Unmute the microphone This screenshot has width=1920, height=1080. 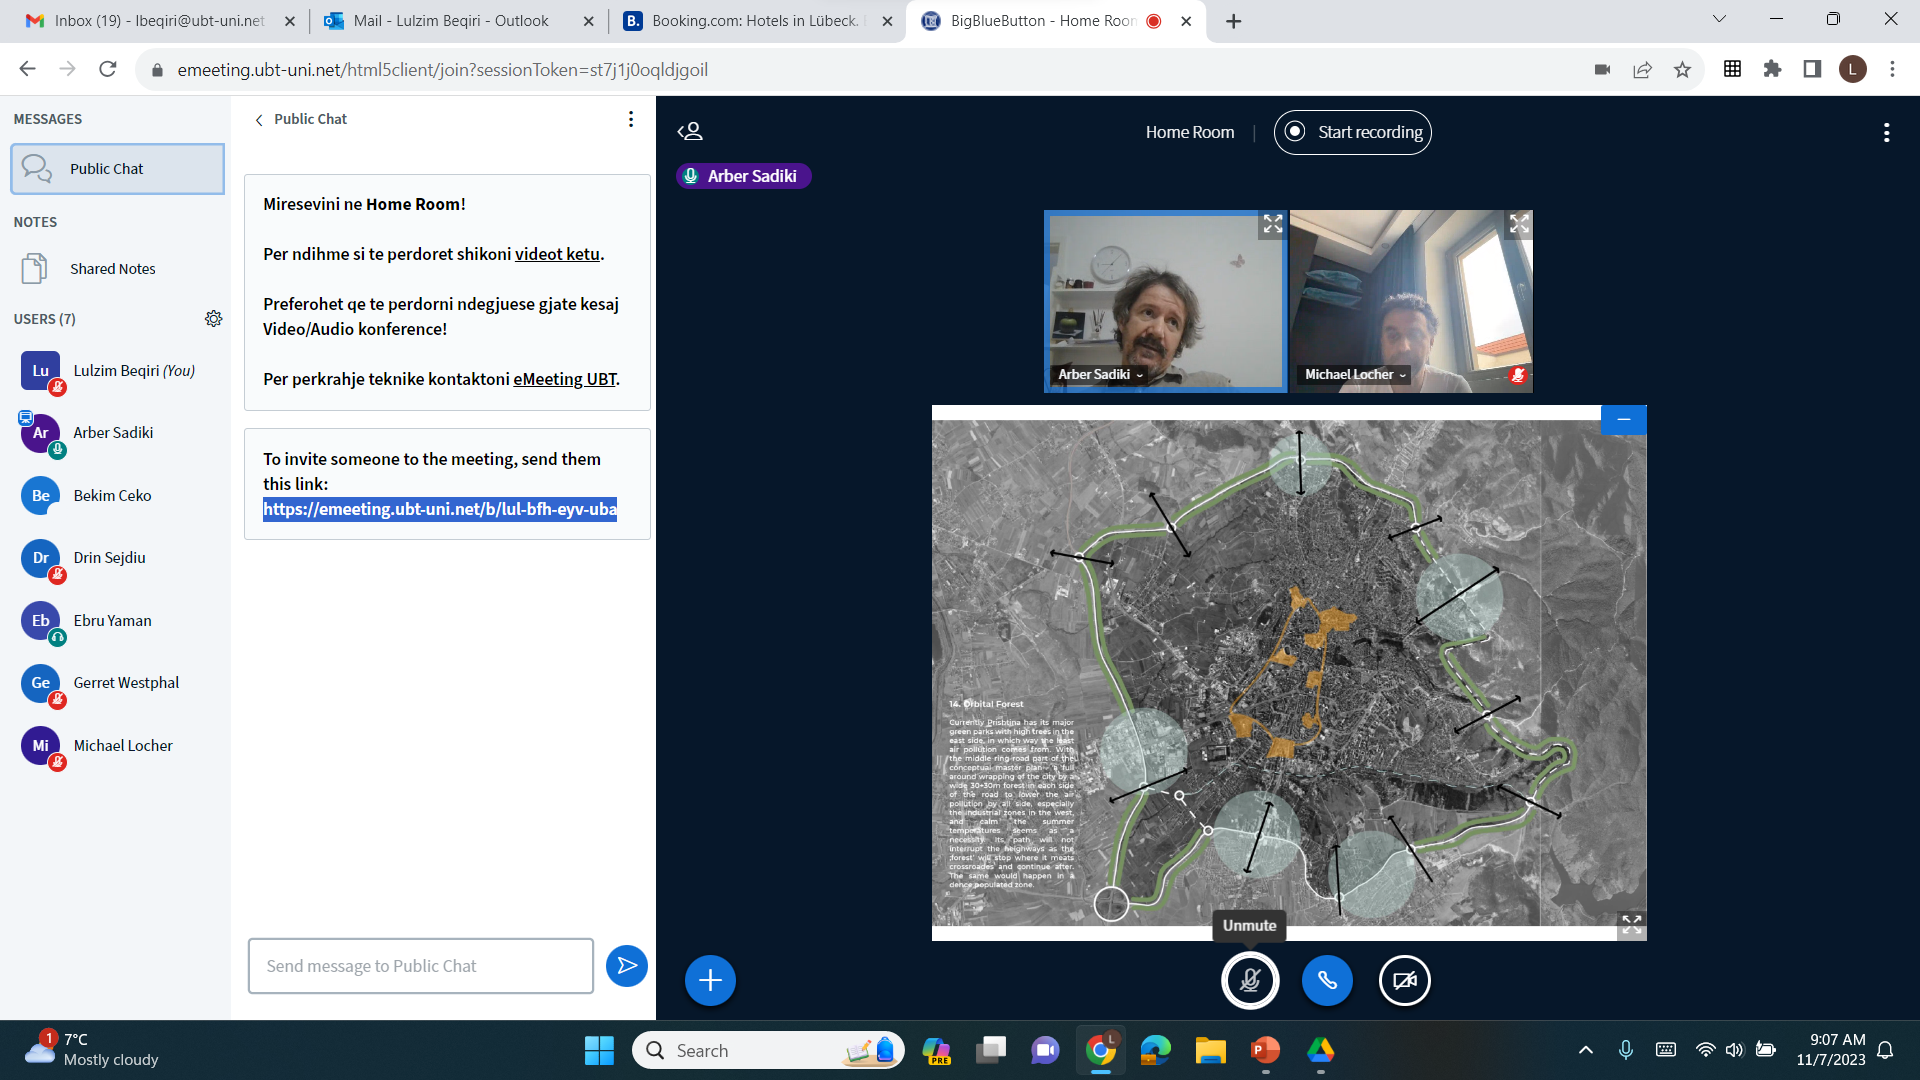(1250, 980)
